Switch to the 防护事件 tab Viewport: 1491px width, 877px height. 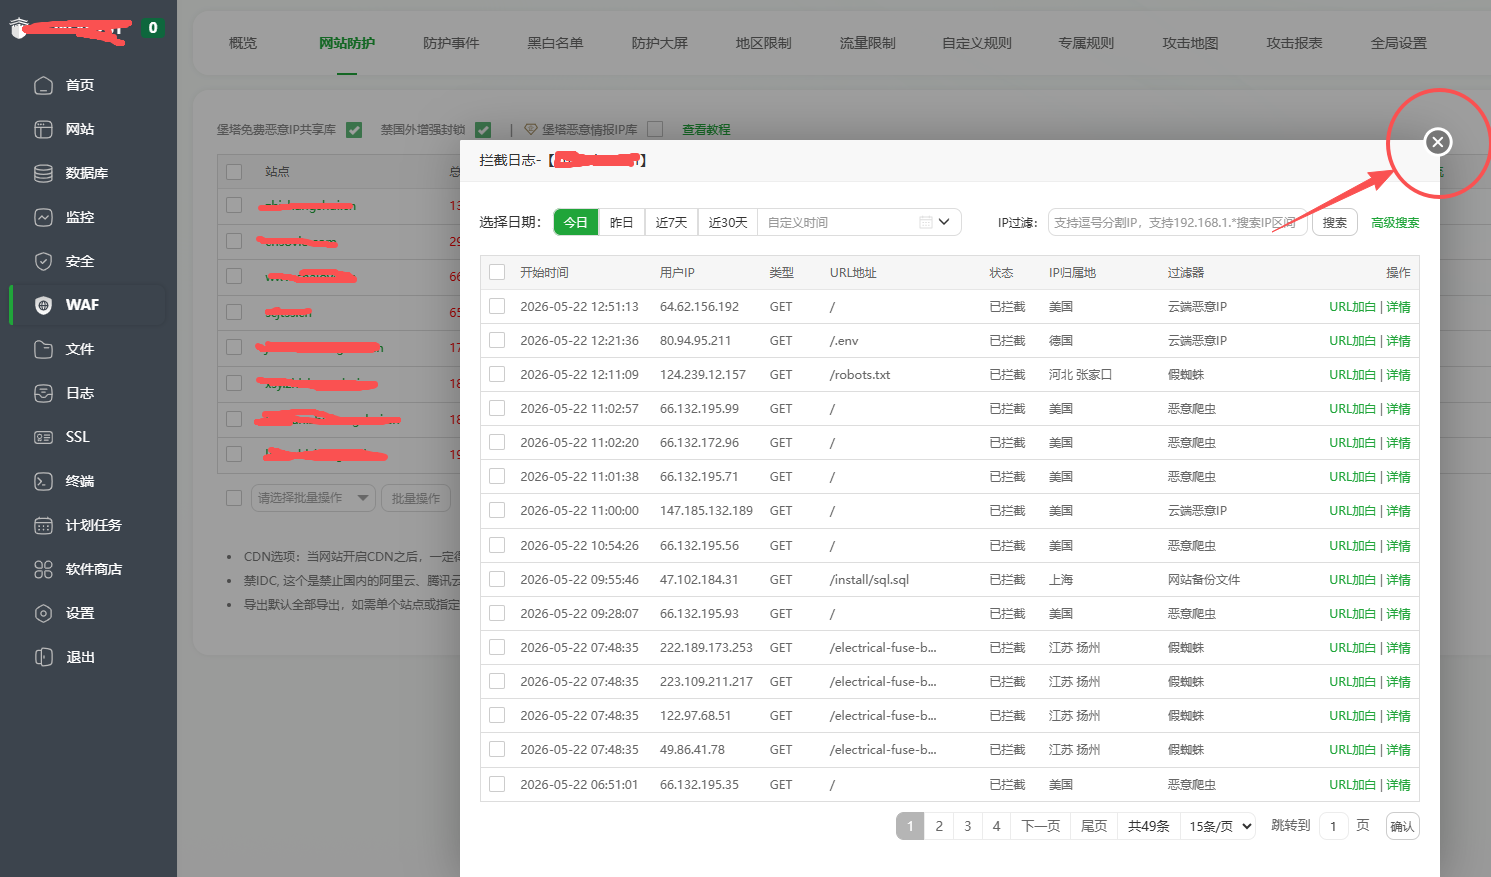click(x=451, y=43)
